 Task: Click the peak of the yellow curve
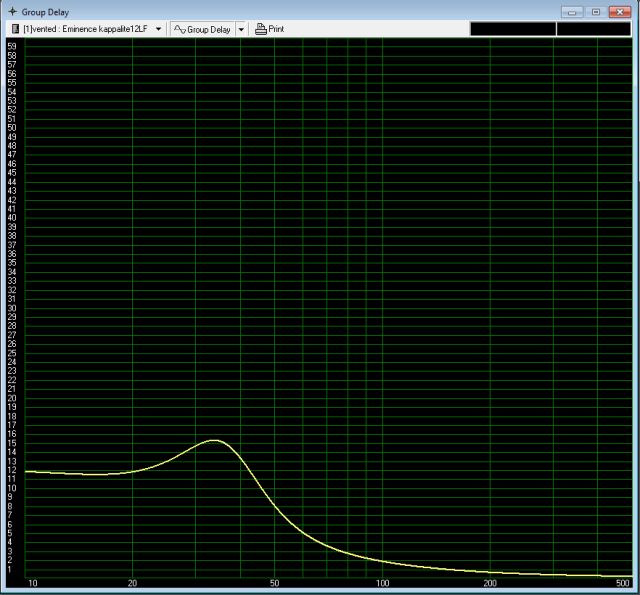click(x=214, y=440)
